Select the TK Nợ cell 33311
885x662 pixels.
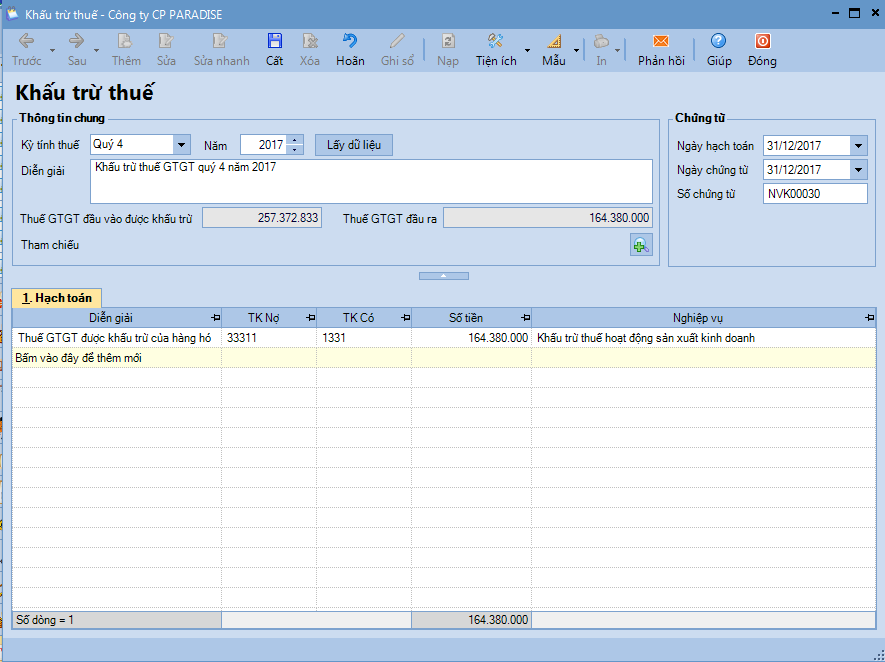[269, 337]
